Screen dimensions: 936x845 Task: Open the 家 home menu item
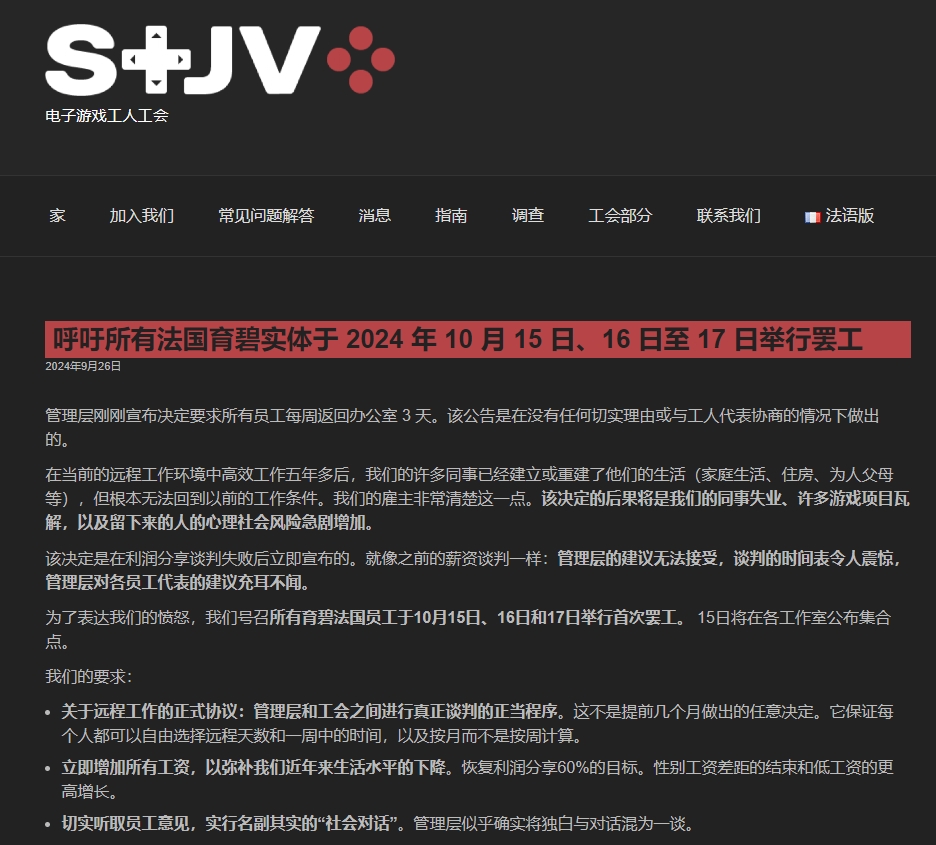tap(57, 215)
